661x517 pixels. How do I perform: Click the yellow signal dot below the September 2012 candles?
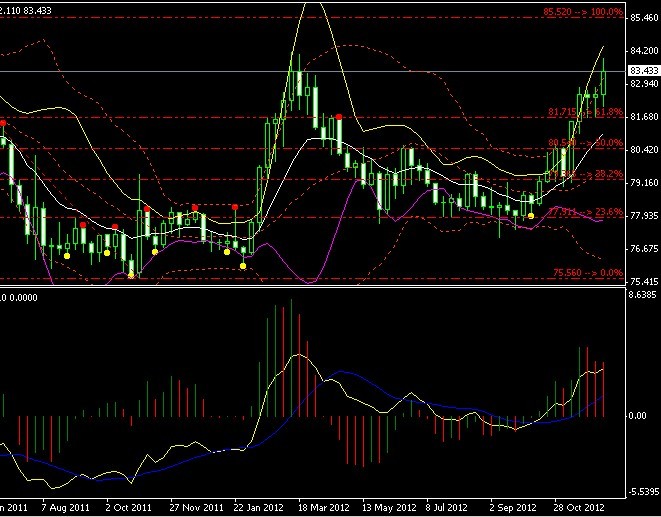click(531, 216)
